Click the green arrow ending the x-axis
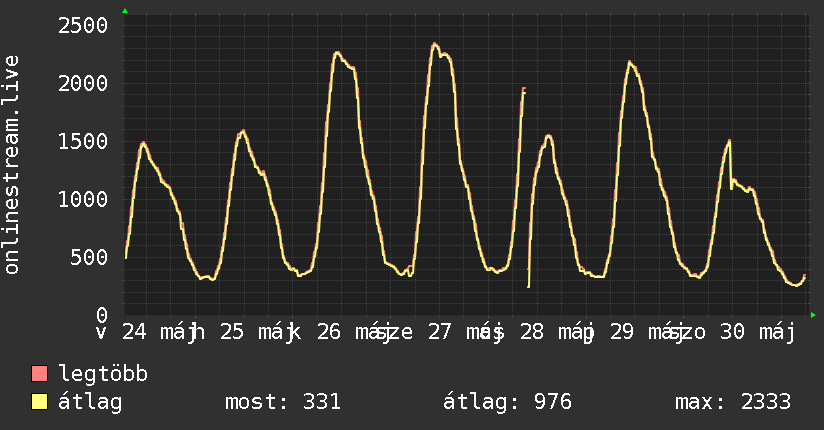Screen dimensions: 824x430 point(813,315)
